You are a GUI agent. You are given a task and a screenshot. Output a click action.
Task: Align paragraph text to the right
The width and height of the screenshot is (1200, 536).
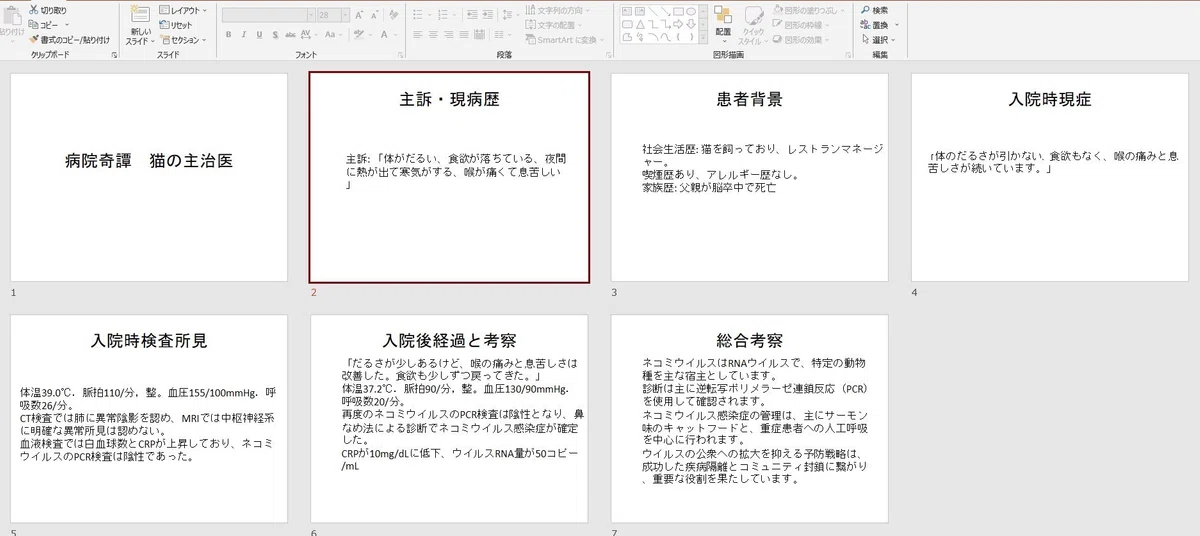click(449, 34)
